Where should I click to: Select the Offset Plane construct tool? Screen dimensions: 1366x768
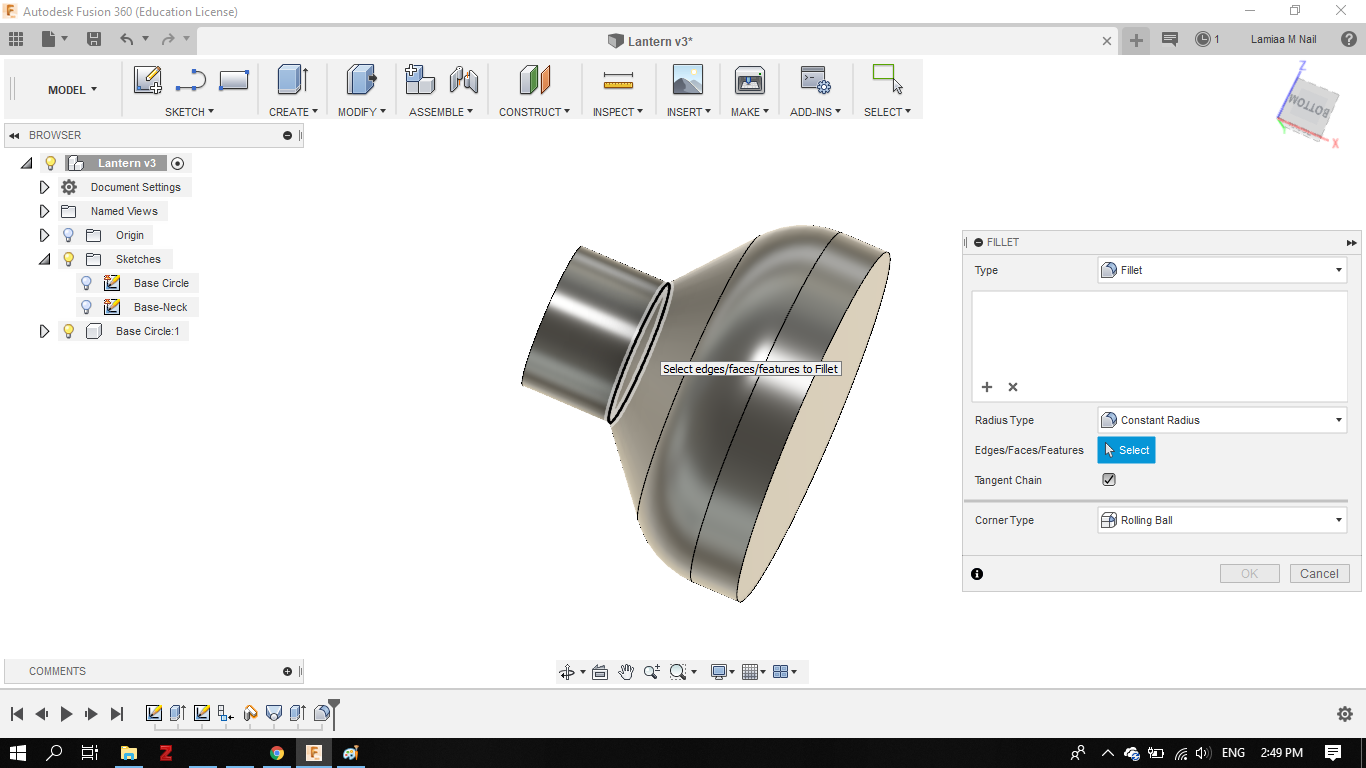click(535, 80)
